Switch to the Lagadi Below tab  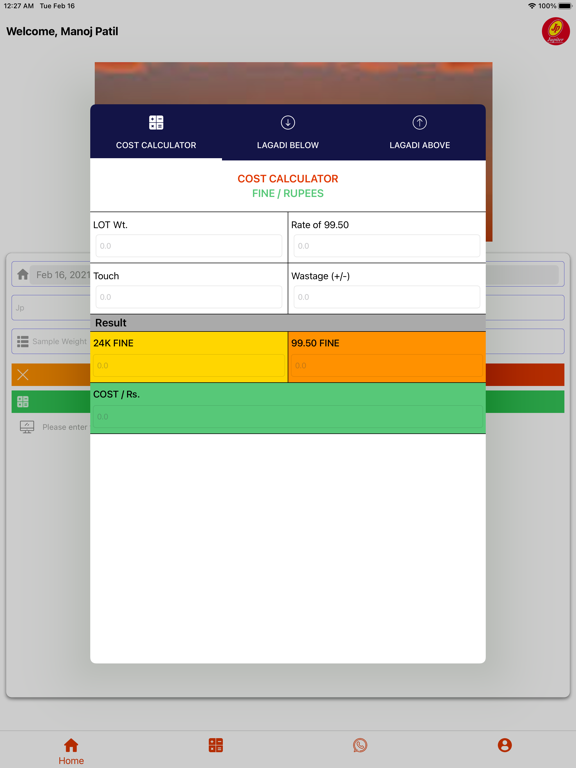pos(288,132)
